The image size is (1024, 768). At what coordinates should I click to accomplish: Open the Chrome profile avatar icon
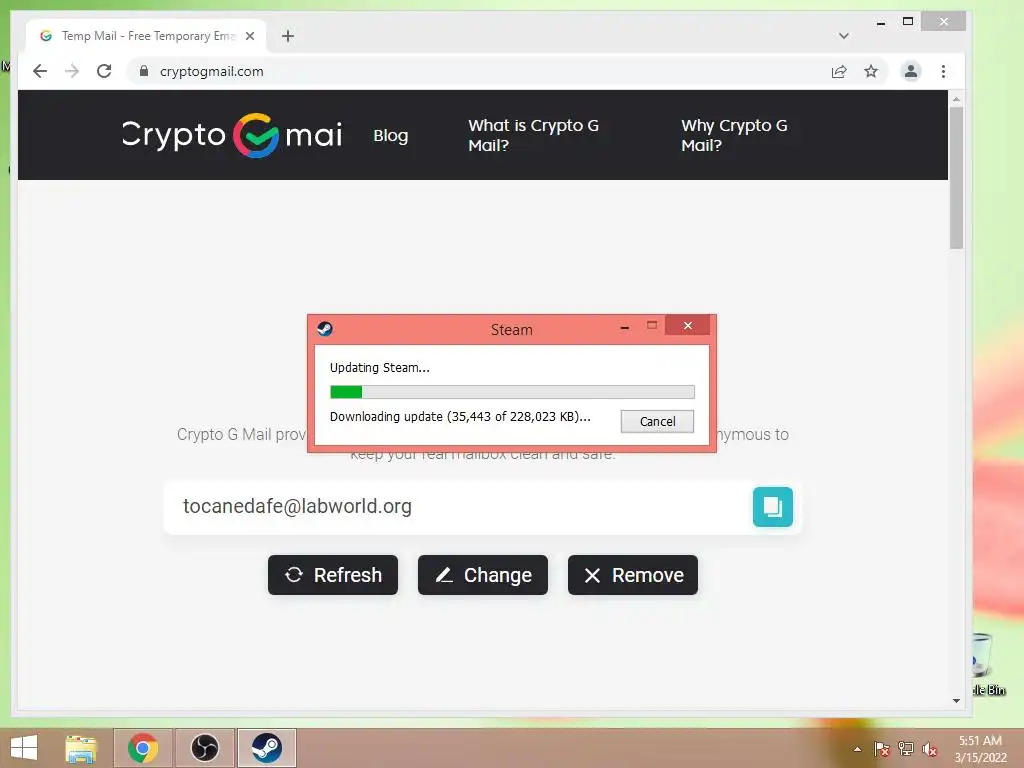click(911, 71)
